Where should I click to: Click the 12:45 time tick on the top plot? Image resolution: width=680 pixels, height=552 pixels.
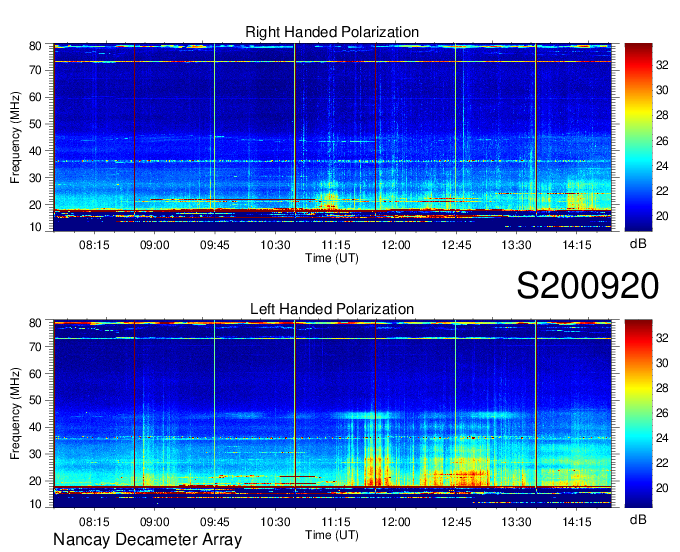456,245
